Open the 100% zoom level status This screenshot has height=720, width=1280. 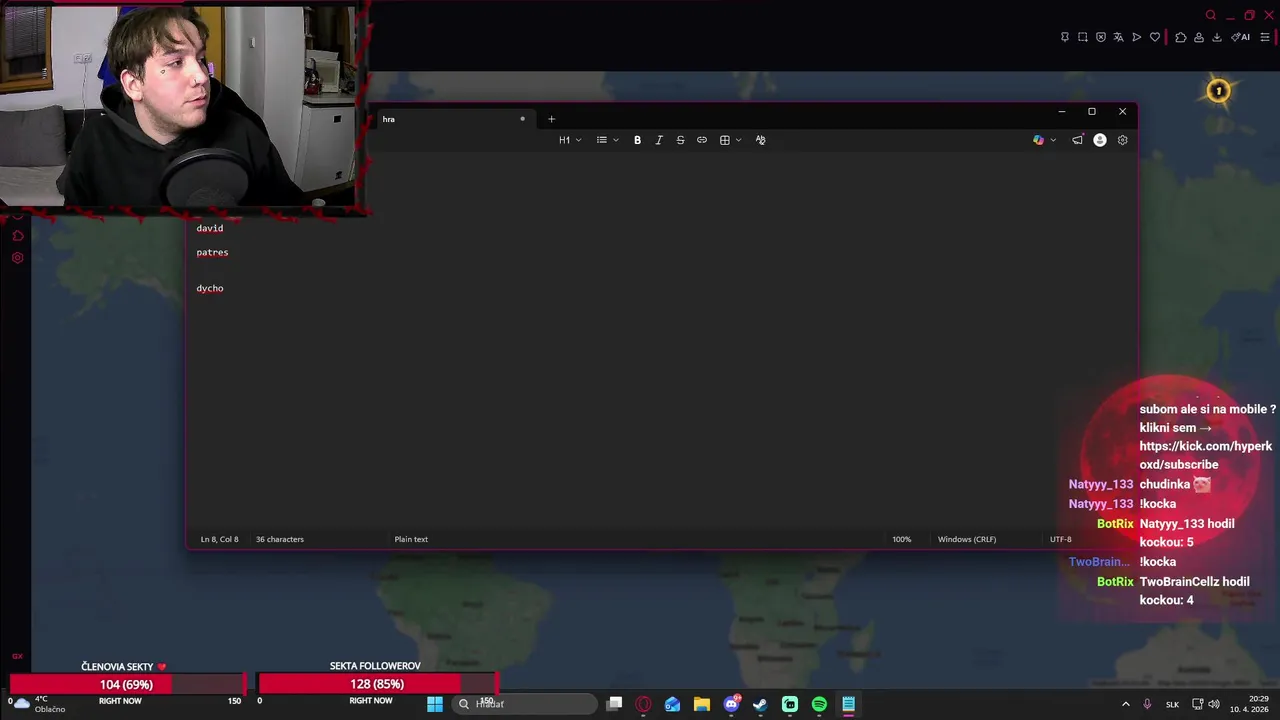901,539
